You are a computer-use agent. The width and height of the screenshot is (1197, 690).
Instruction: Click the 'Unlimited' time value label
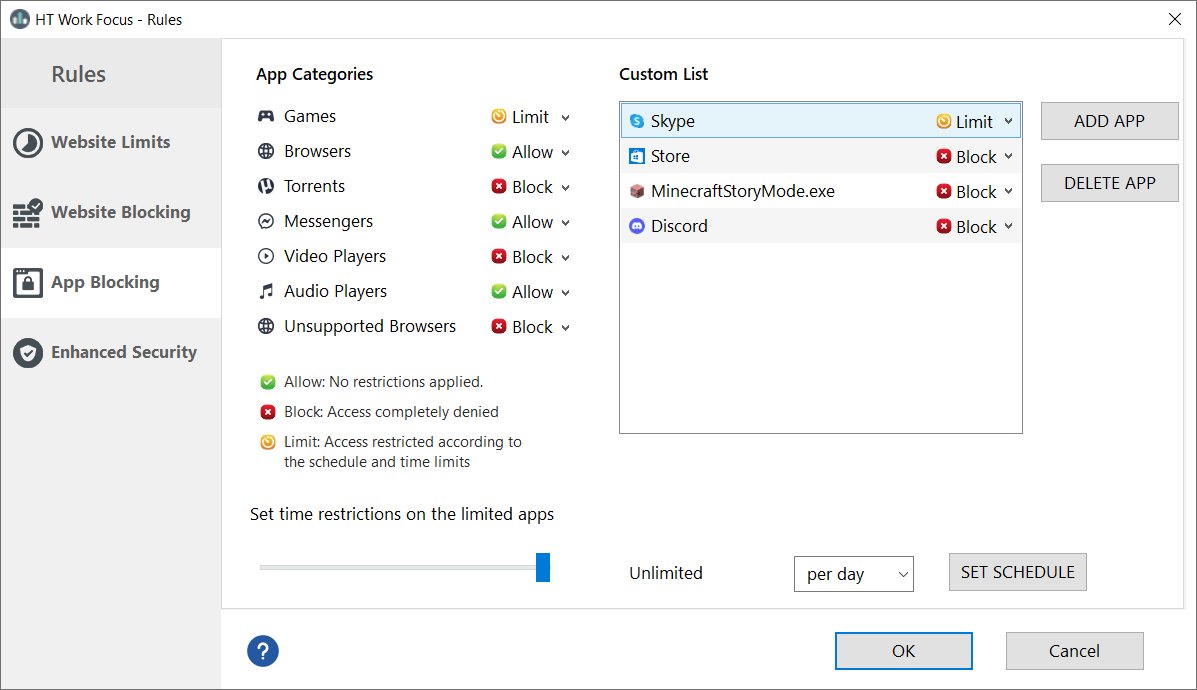[666, 573]
